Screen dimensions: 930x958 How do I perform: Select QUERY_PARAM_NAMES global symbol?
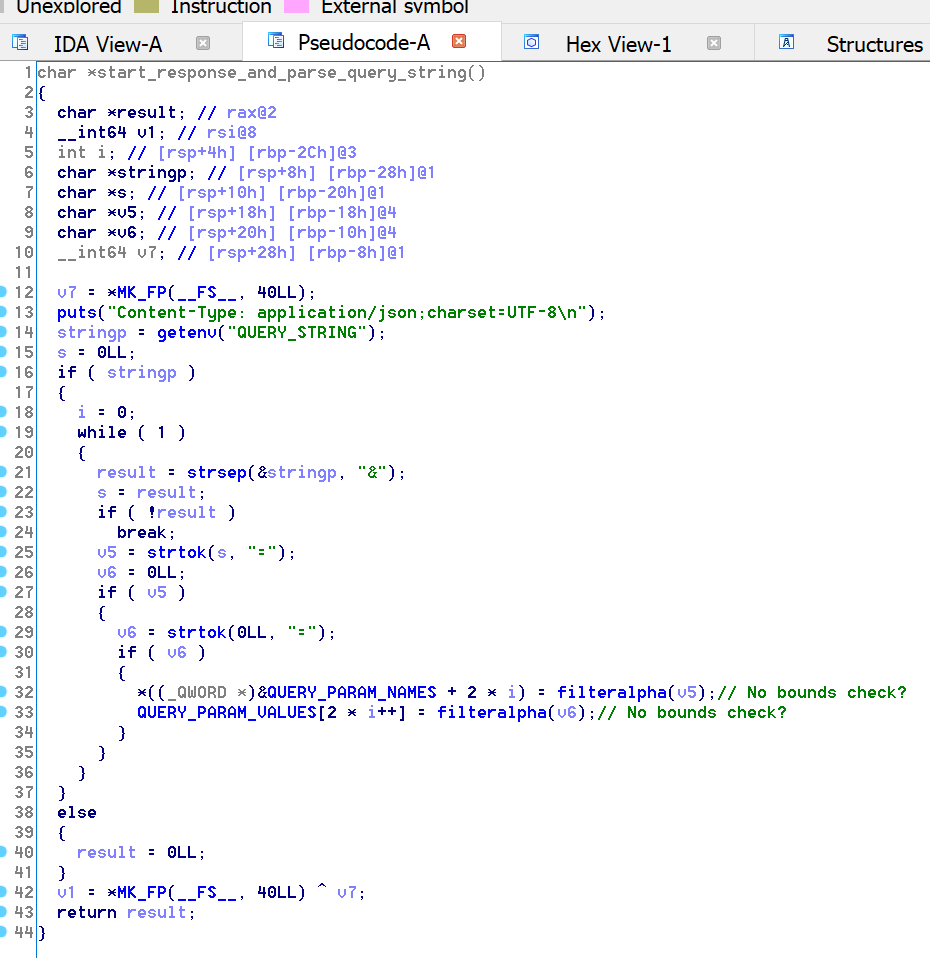tap(352, 692)
